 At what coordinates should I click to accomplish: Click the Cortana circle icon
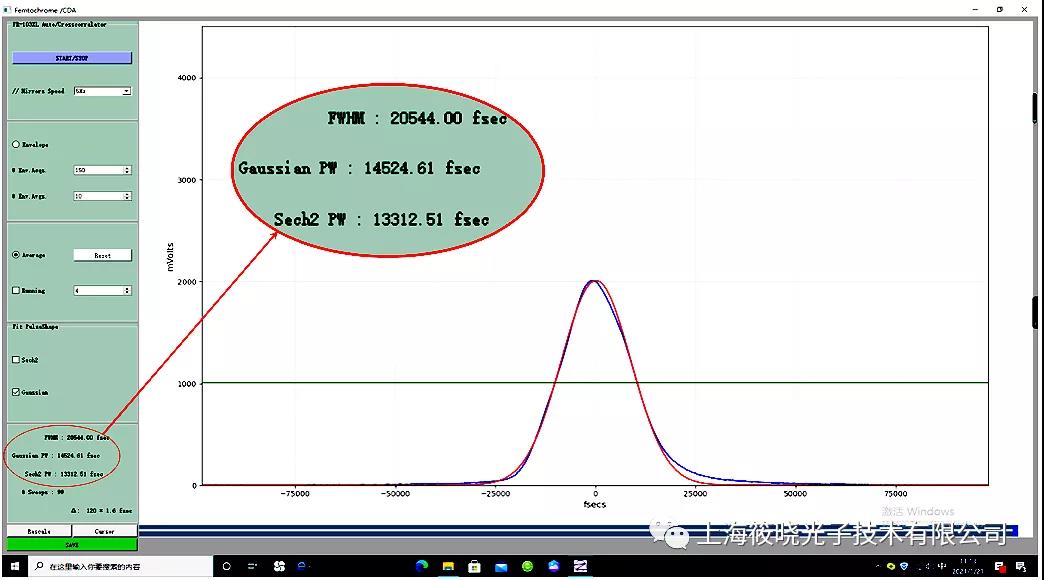pos(226,566)
